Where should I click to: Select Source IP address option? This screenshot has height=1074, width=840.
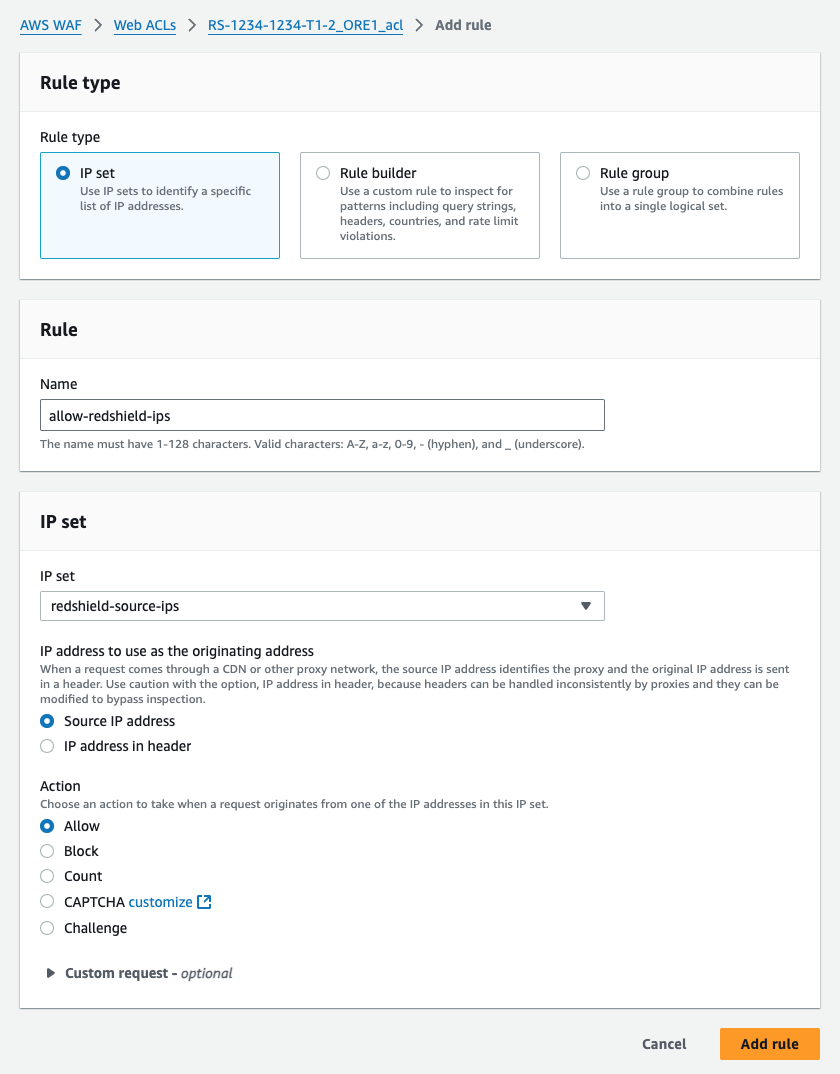(x=47, y=721)
